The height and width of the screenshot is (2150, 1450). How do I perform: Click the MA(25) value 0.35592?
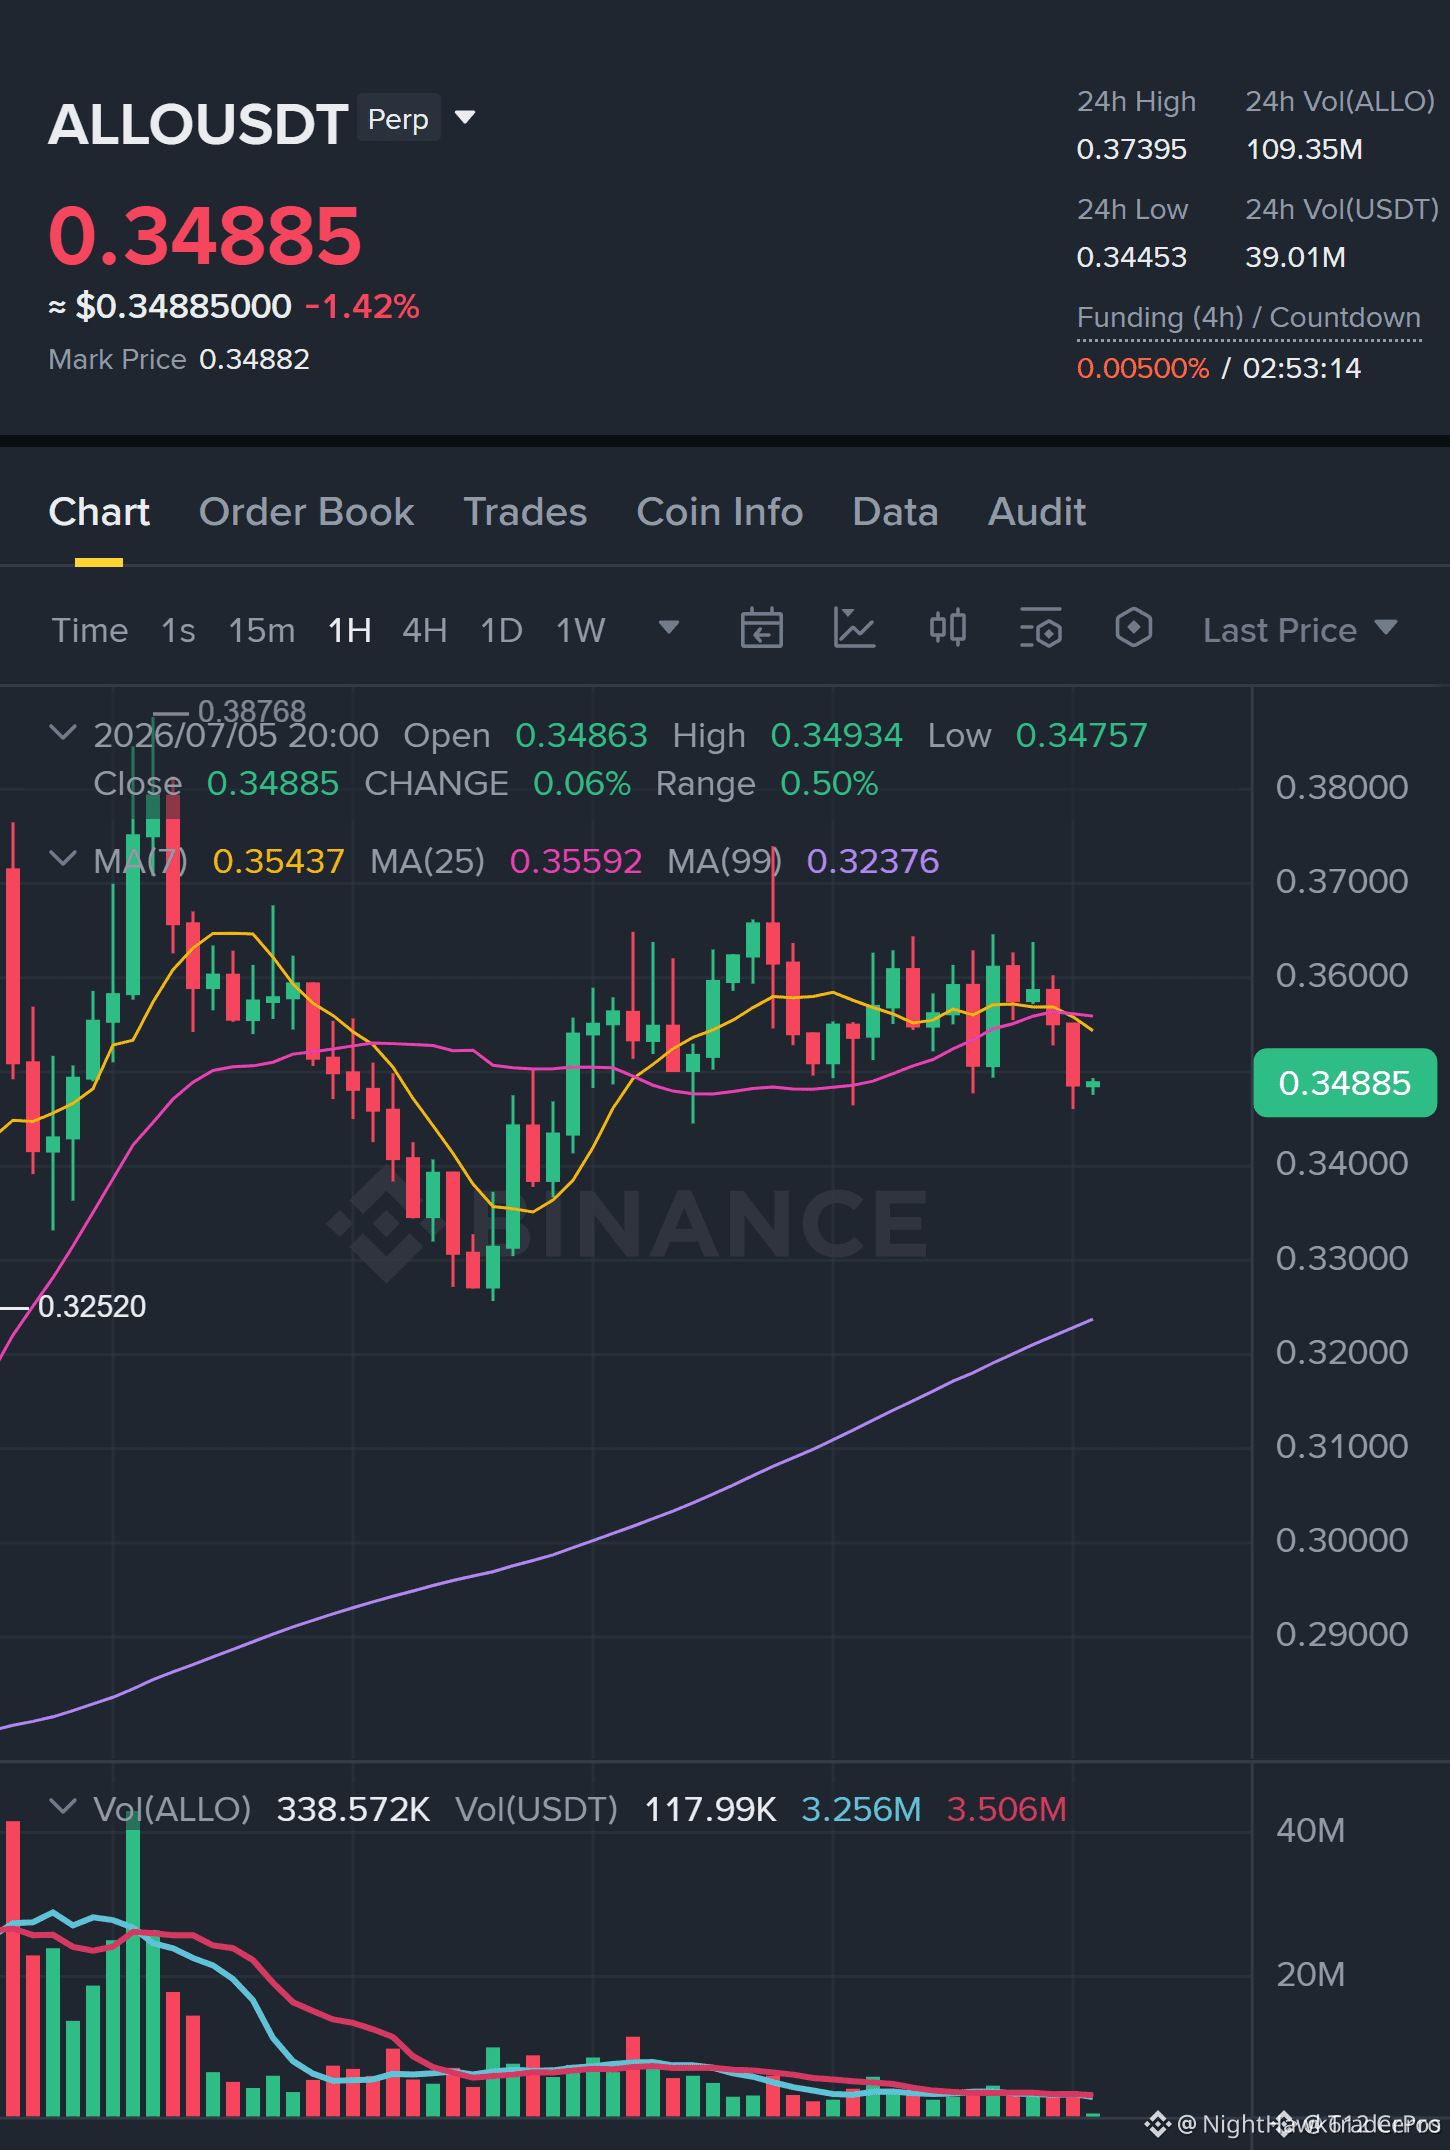click(x=576, y=861)
